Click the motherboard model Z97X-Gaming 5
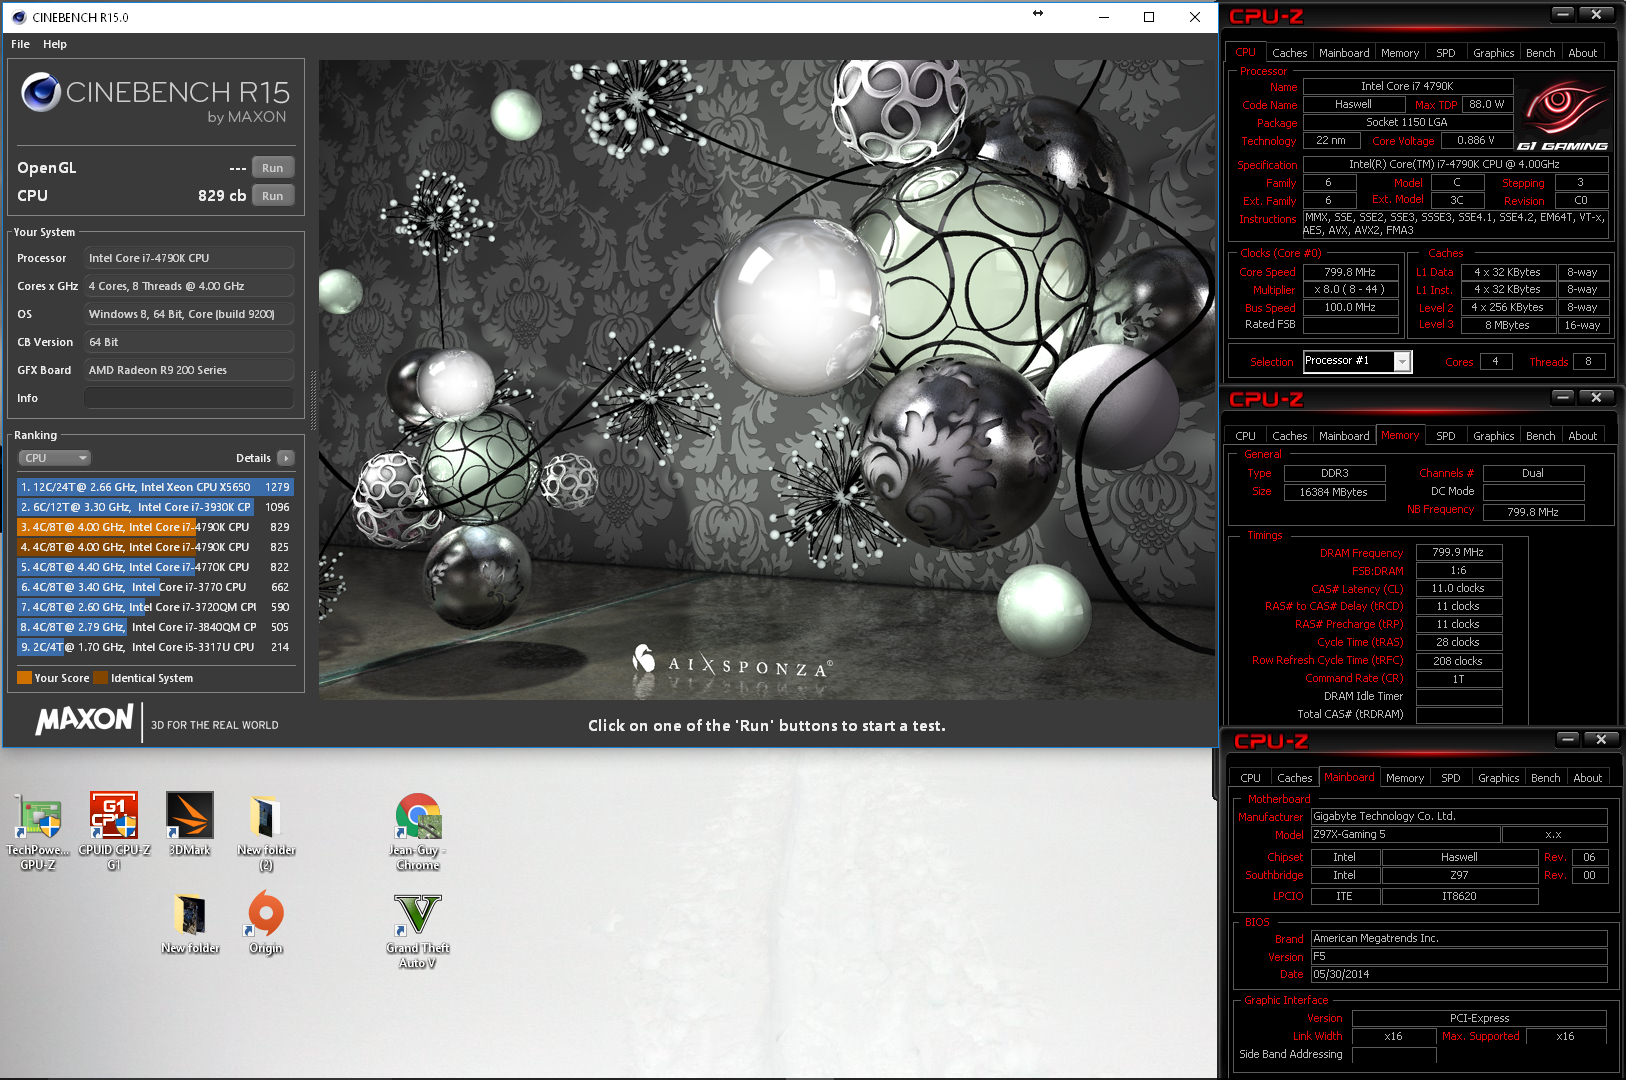The width and height of the screenshot is (1626, 1080). [1405, 834]
